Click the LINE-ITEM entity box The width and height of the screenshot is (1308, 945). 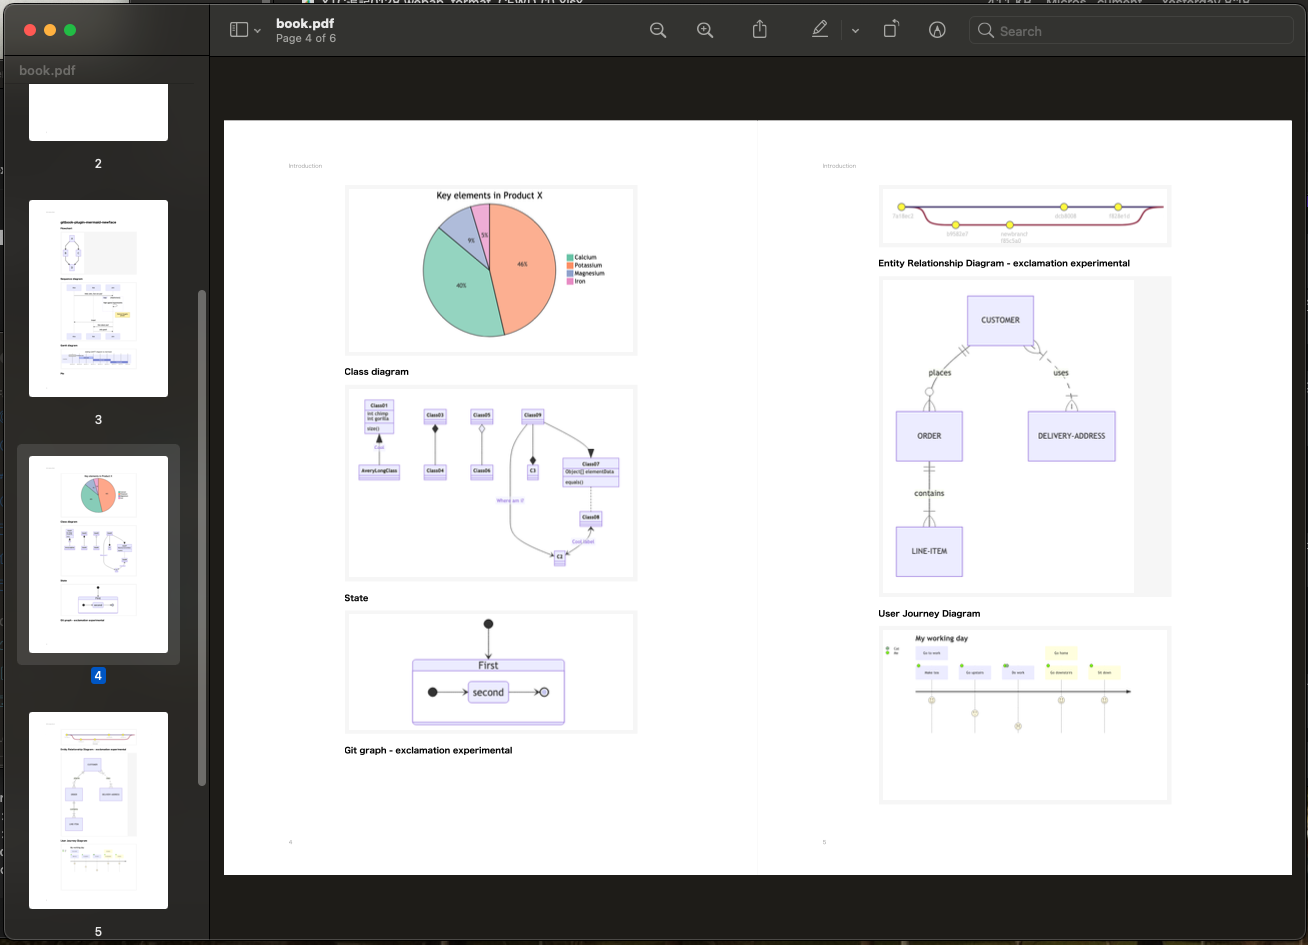[x=929, y=551]
